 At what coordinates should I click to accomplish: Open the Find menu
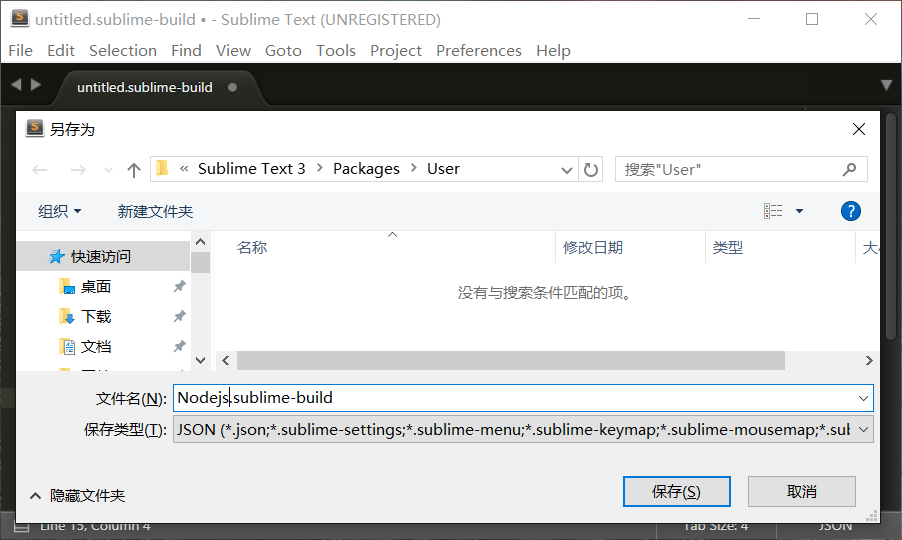186,51
